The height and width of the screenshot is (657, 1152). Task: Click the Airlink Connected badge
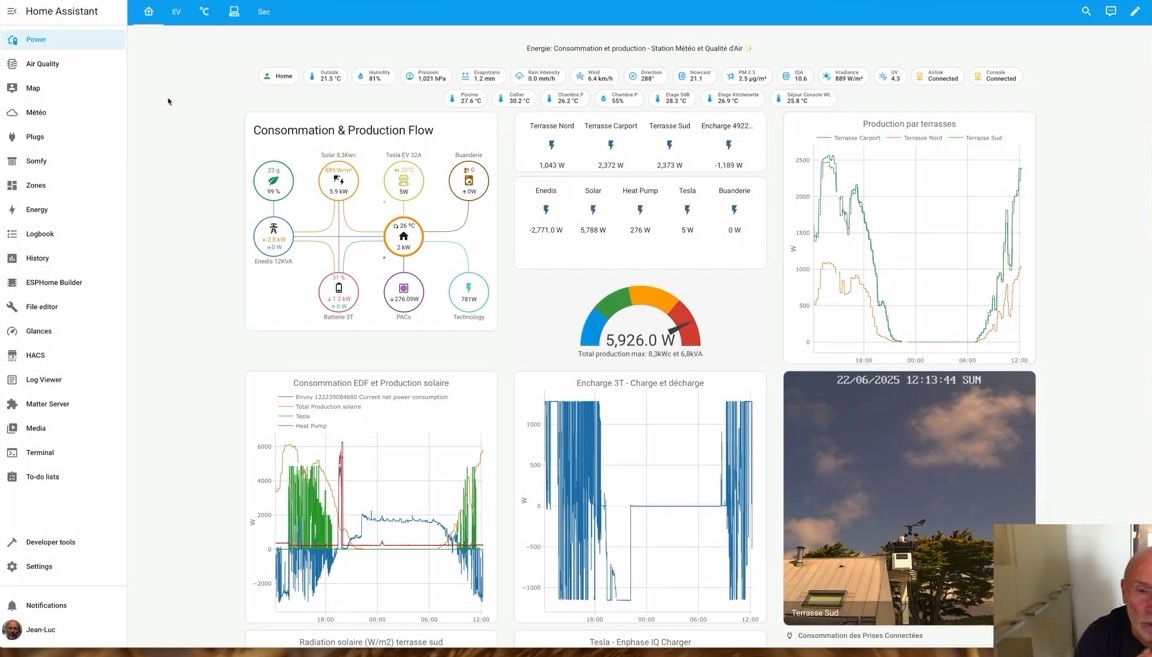tap(937, 76)
